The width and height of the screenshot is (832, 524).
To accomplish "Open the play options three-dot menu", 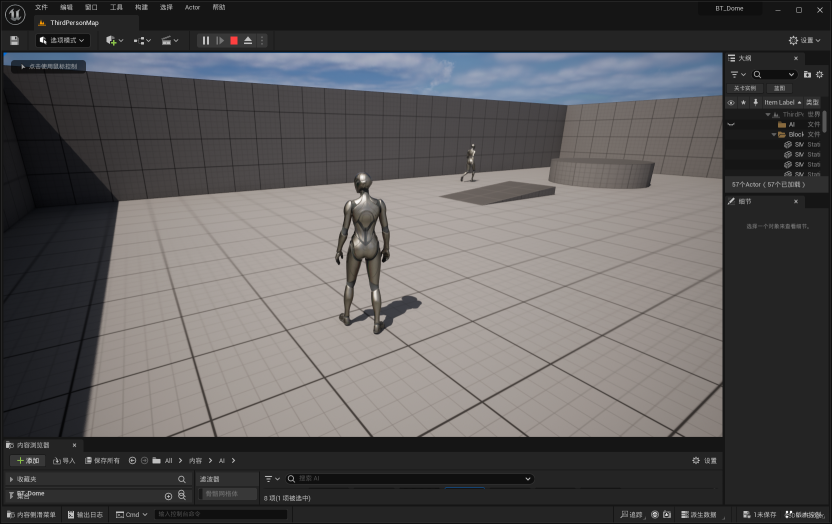I will click(262, 40).
